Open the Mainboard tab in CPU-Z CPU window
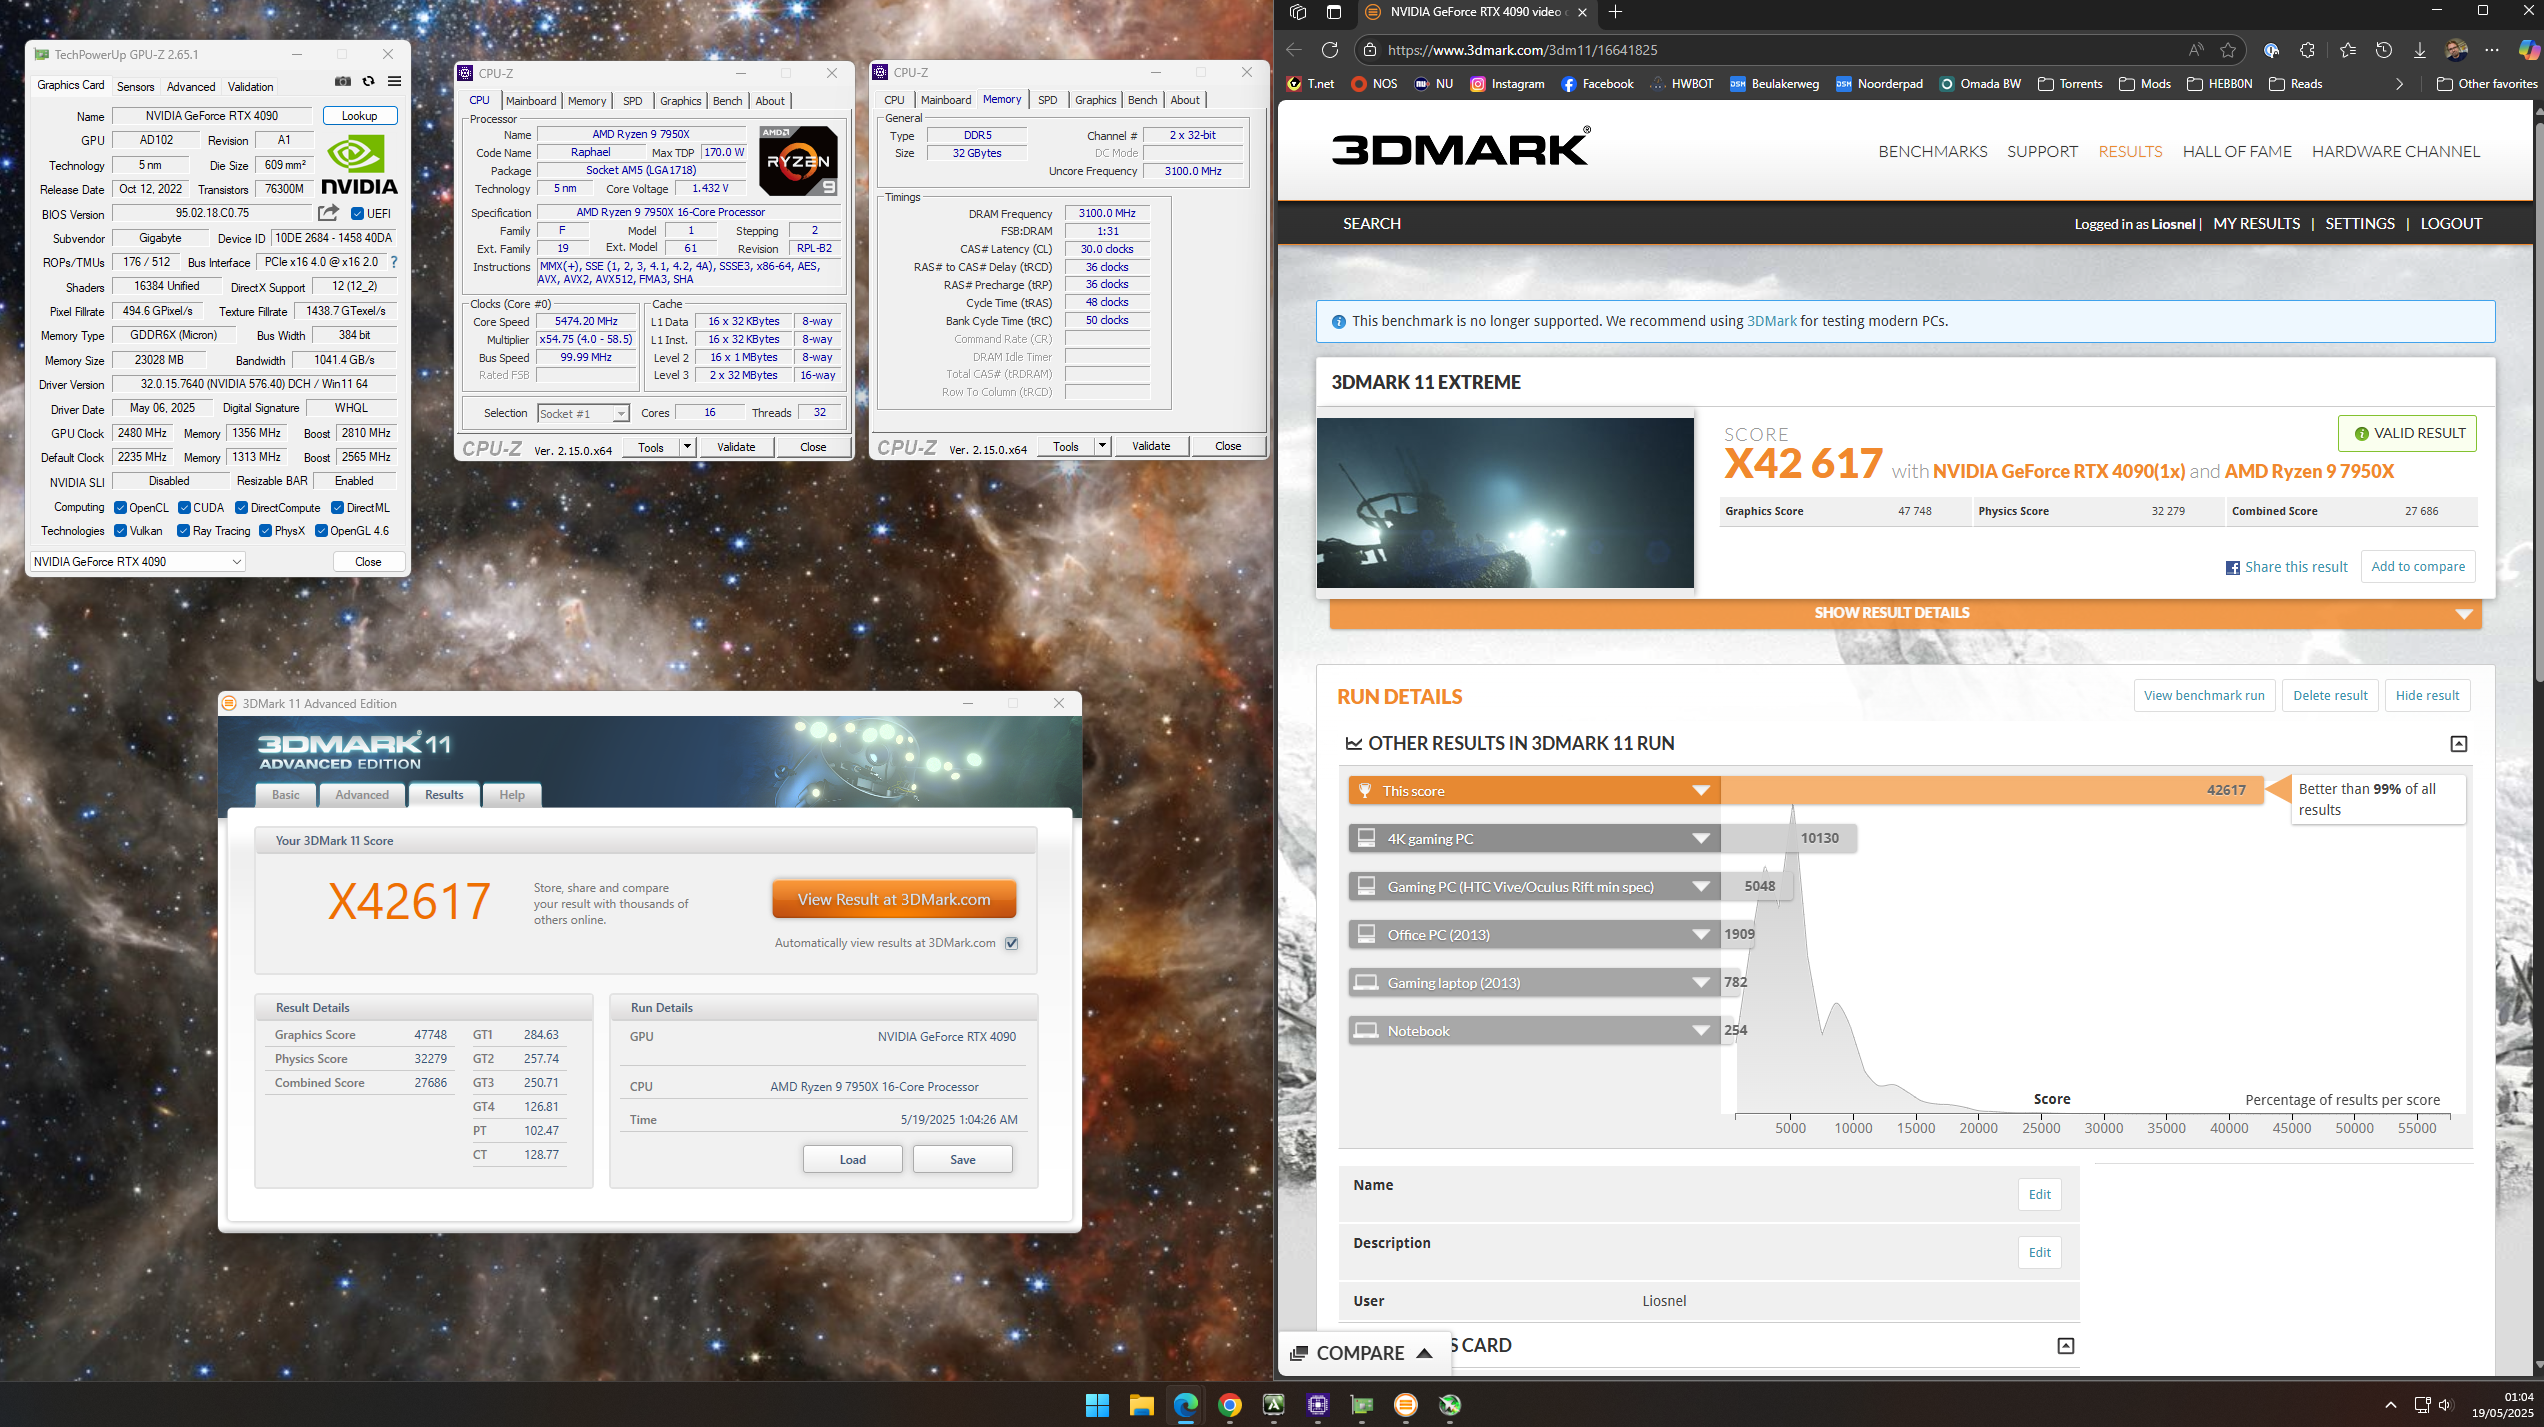2544x1427 pixels. coord(531,101)
